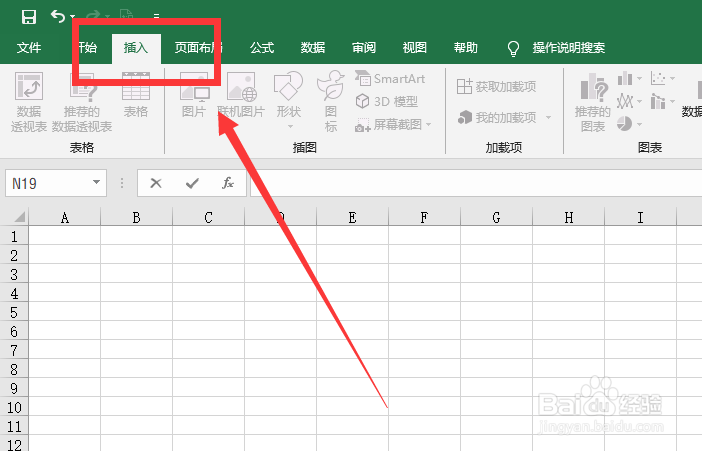The image size is (702, 451).
Task: Click the Enter checkmark formula bar button
Action: 193,183
